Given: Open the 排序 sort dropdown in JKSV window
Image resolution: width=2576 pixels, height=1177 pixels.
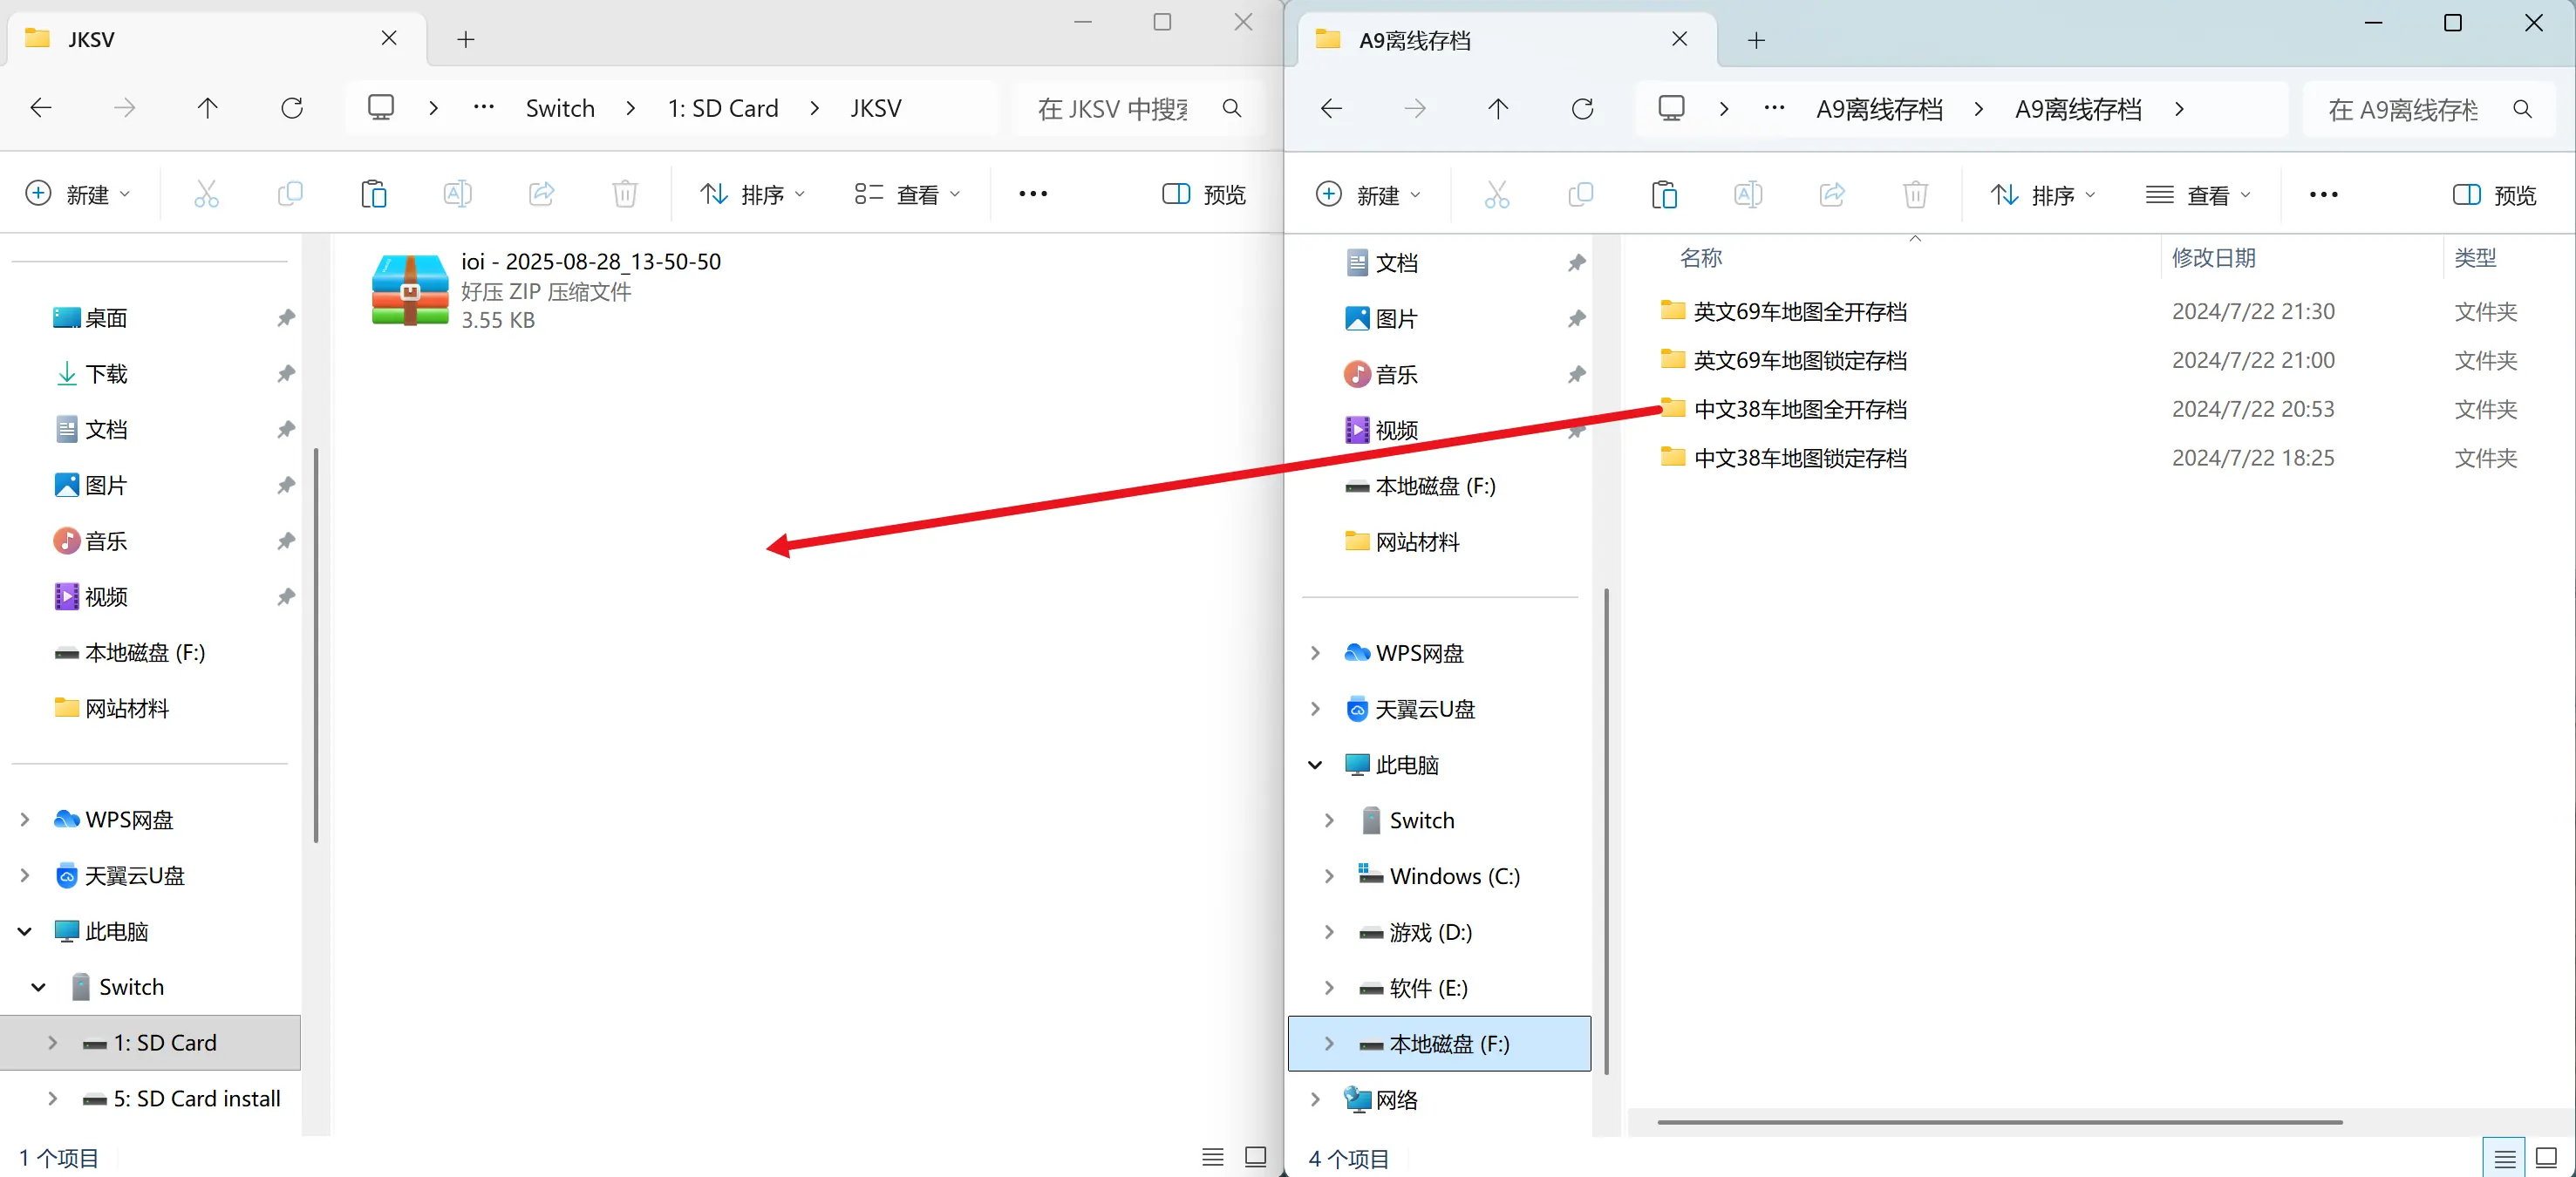Looking at the screenshot, I should point(753,194).
